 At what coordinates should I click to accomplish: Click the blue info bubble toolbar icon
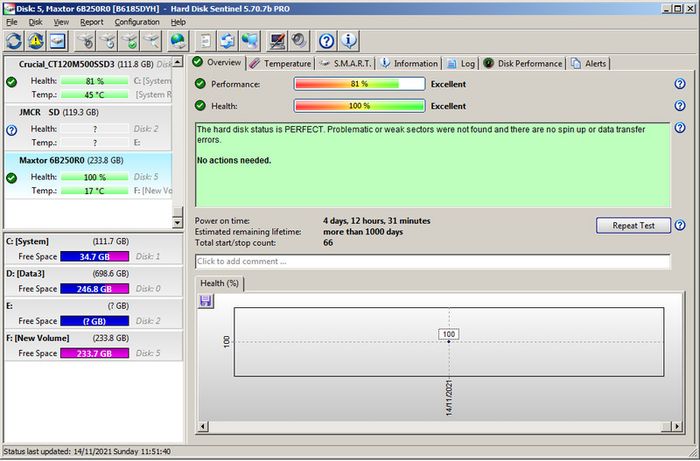[x=349, y=41]
